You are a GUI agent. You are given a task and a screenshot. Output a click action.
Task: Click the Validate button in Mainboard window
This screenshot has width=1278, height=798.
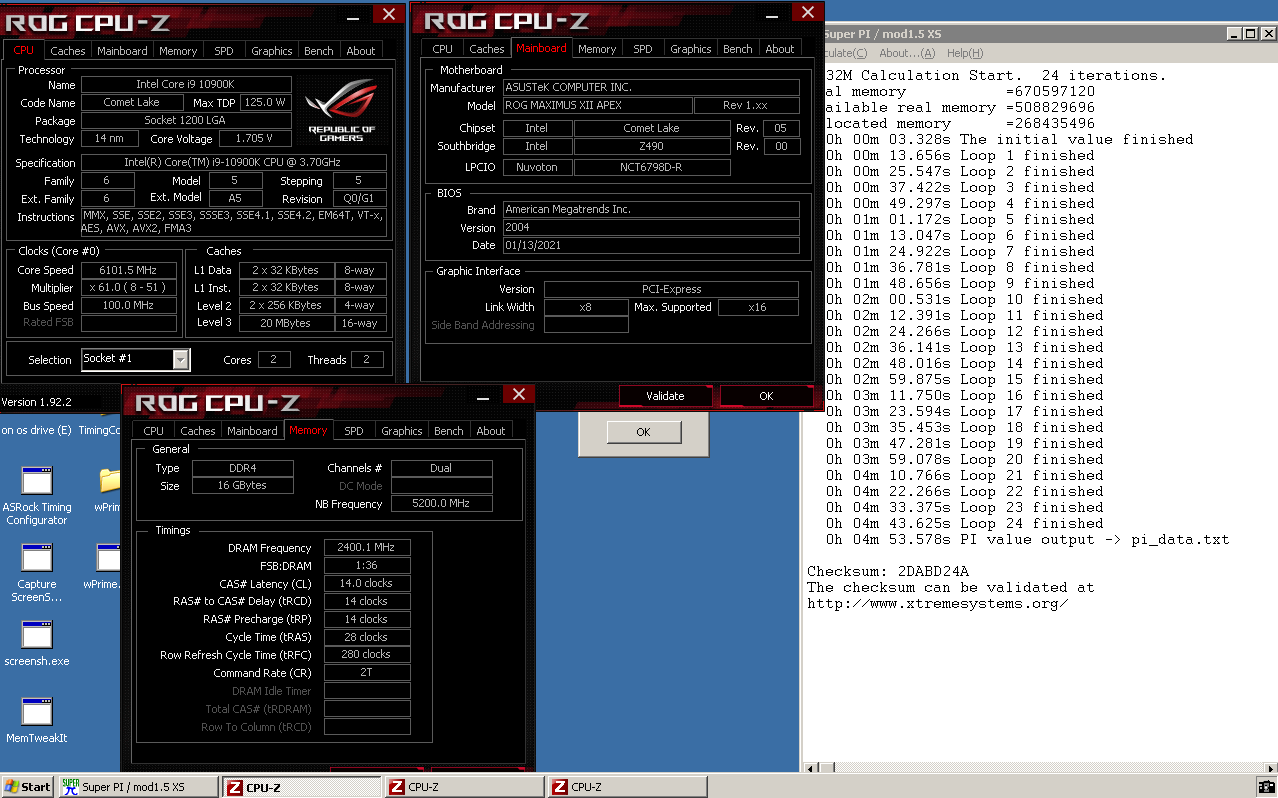click(665, 396)
